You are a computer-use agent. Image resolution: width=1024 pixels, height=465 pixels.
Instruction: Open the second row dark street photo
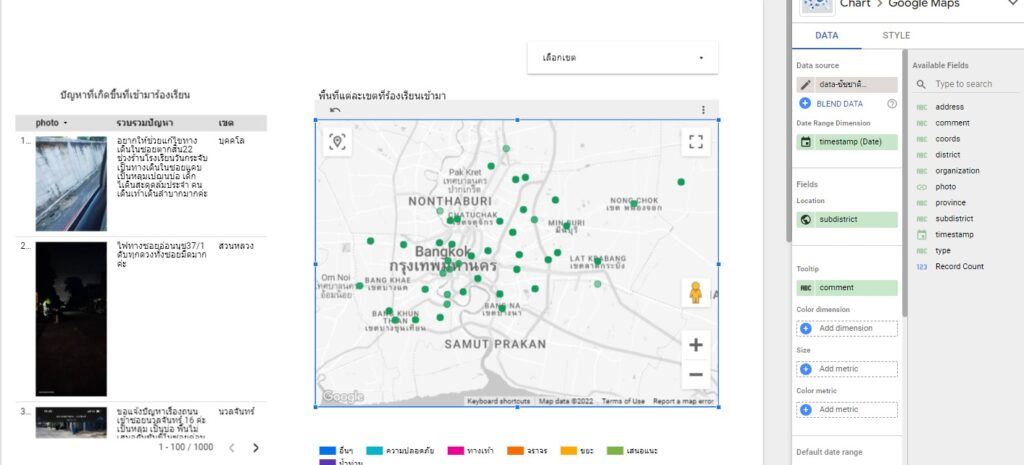[71, 319]
